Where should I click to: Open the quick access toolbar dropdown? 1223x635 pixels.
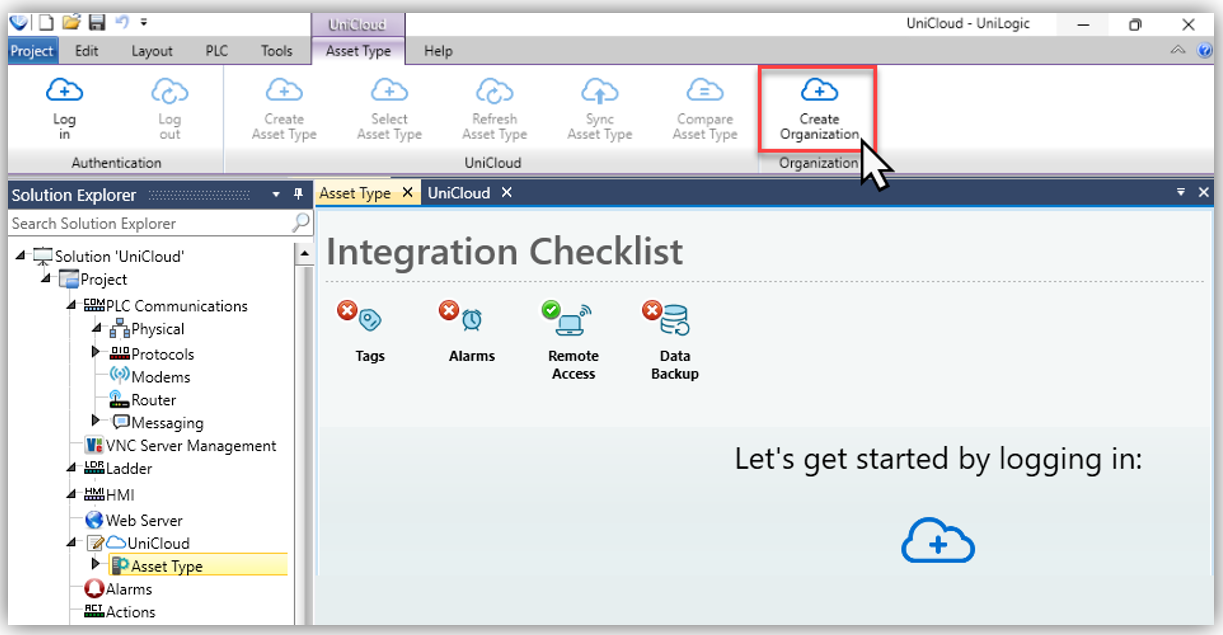click(x=144, y=22)
